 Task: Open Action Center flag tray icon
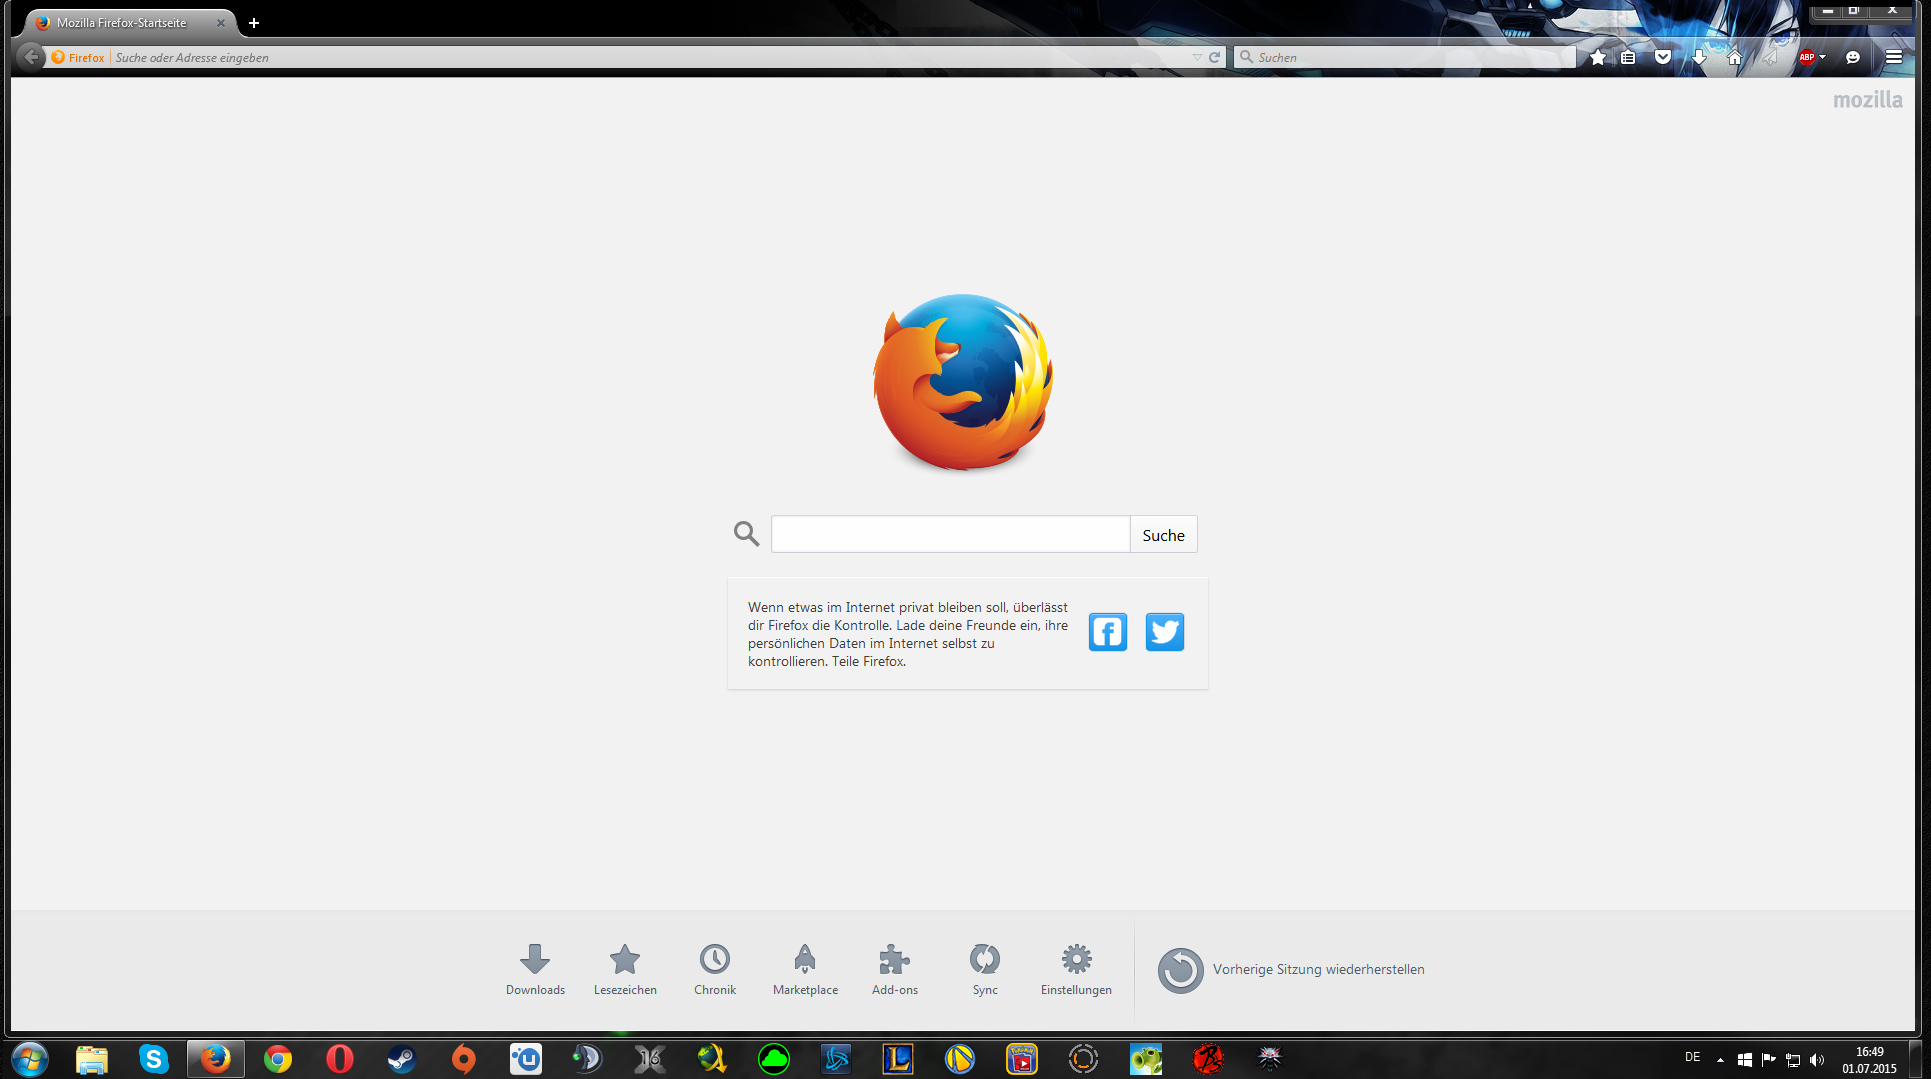pos(1769,1060)
